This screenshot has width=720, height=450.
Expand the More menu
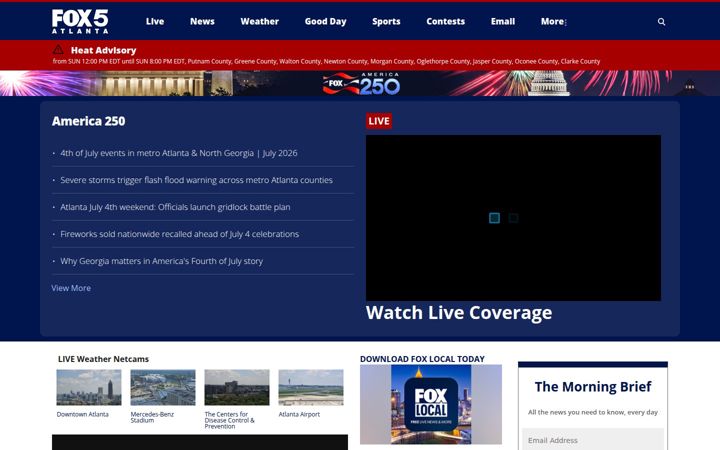pyautogui.click(x=553, y=21)
